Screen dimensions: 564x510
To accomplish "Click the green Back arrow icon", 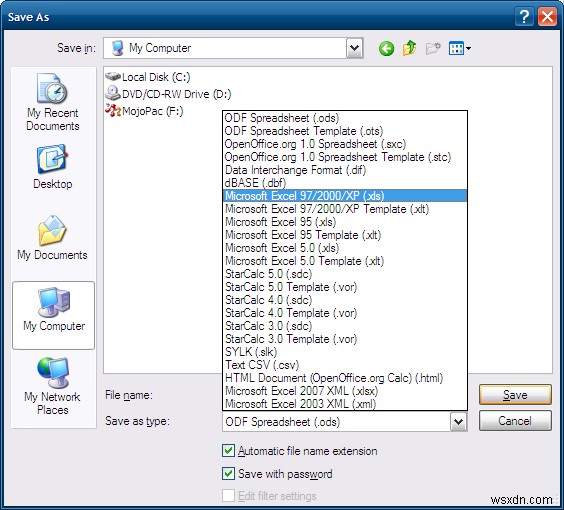I will pyautogui.click(x=386, y=48).
